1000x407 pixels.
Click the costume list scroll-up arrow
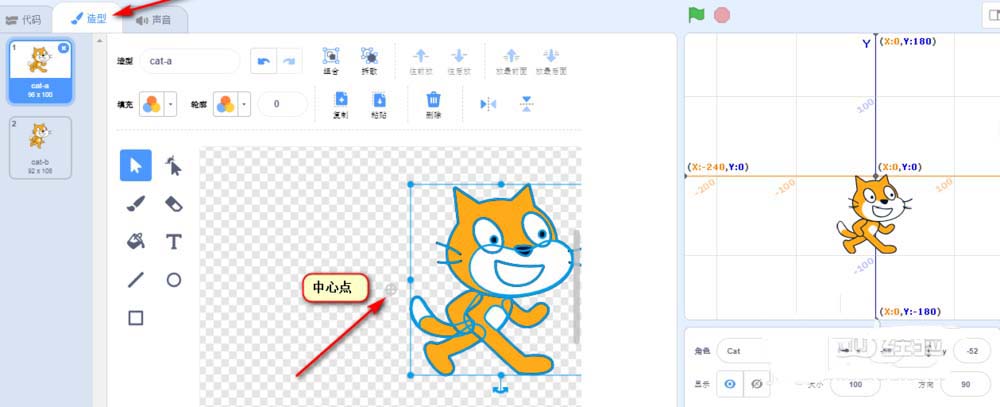click(98, 40)
